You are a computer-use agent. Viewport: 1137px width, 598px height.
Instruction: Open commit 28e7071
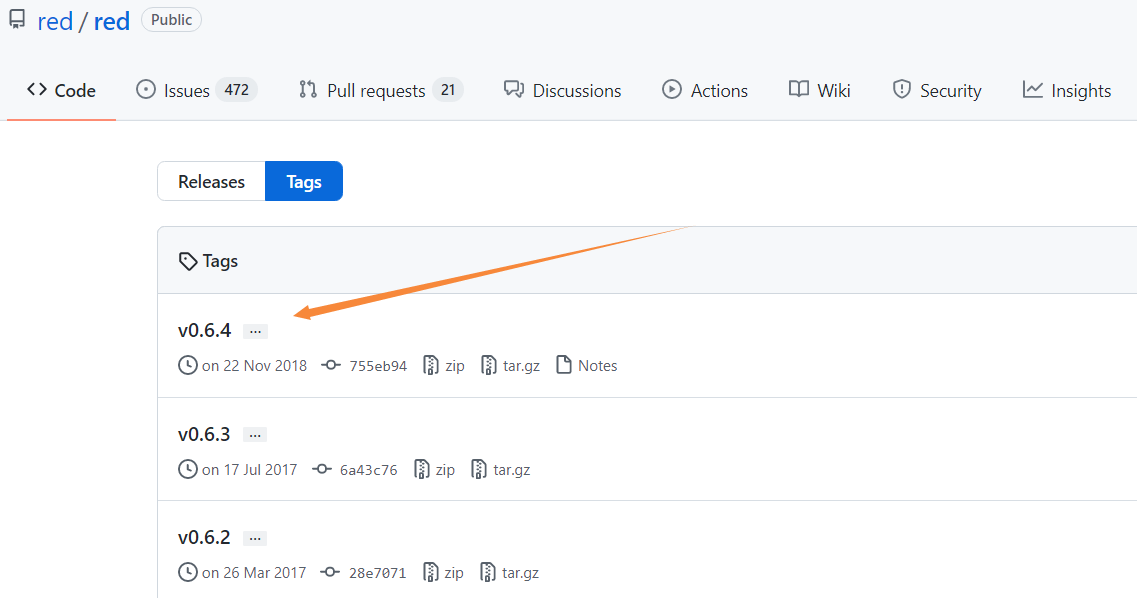click(x=377, y=573)
